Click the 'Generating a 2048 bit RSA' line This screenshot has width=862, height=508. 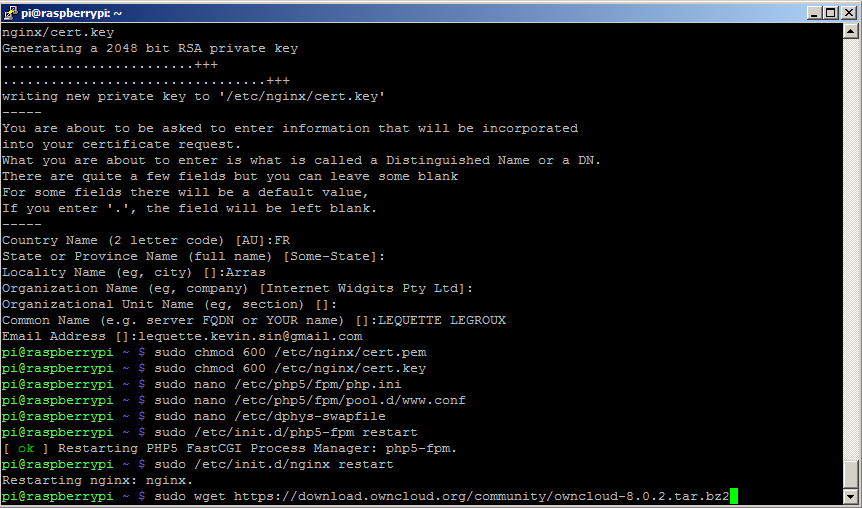coord(150,48)
